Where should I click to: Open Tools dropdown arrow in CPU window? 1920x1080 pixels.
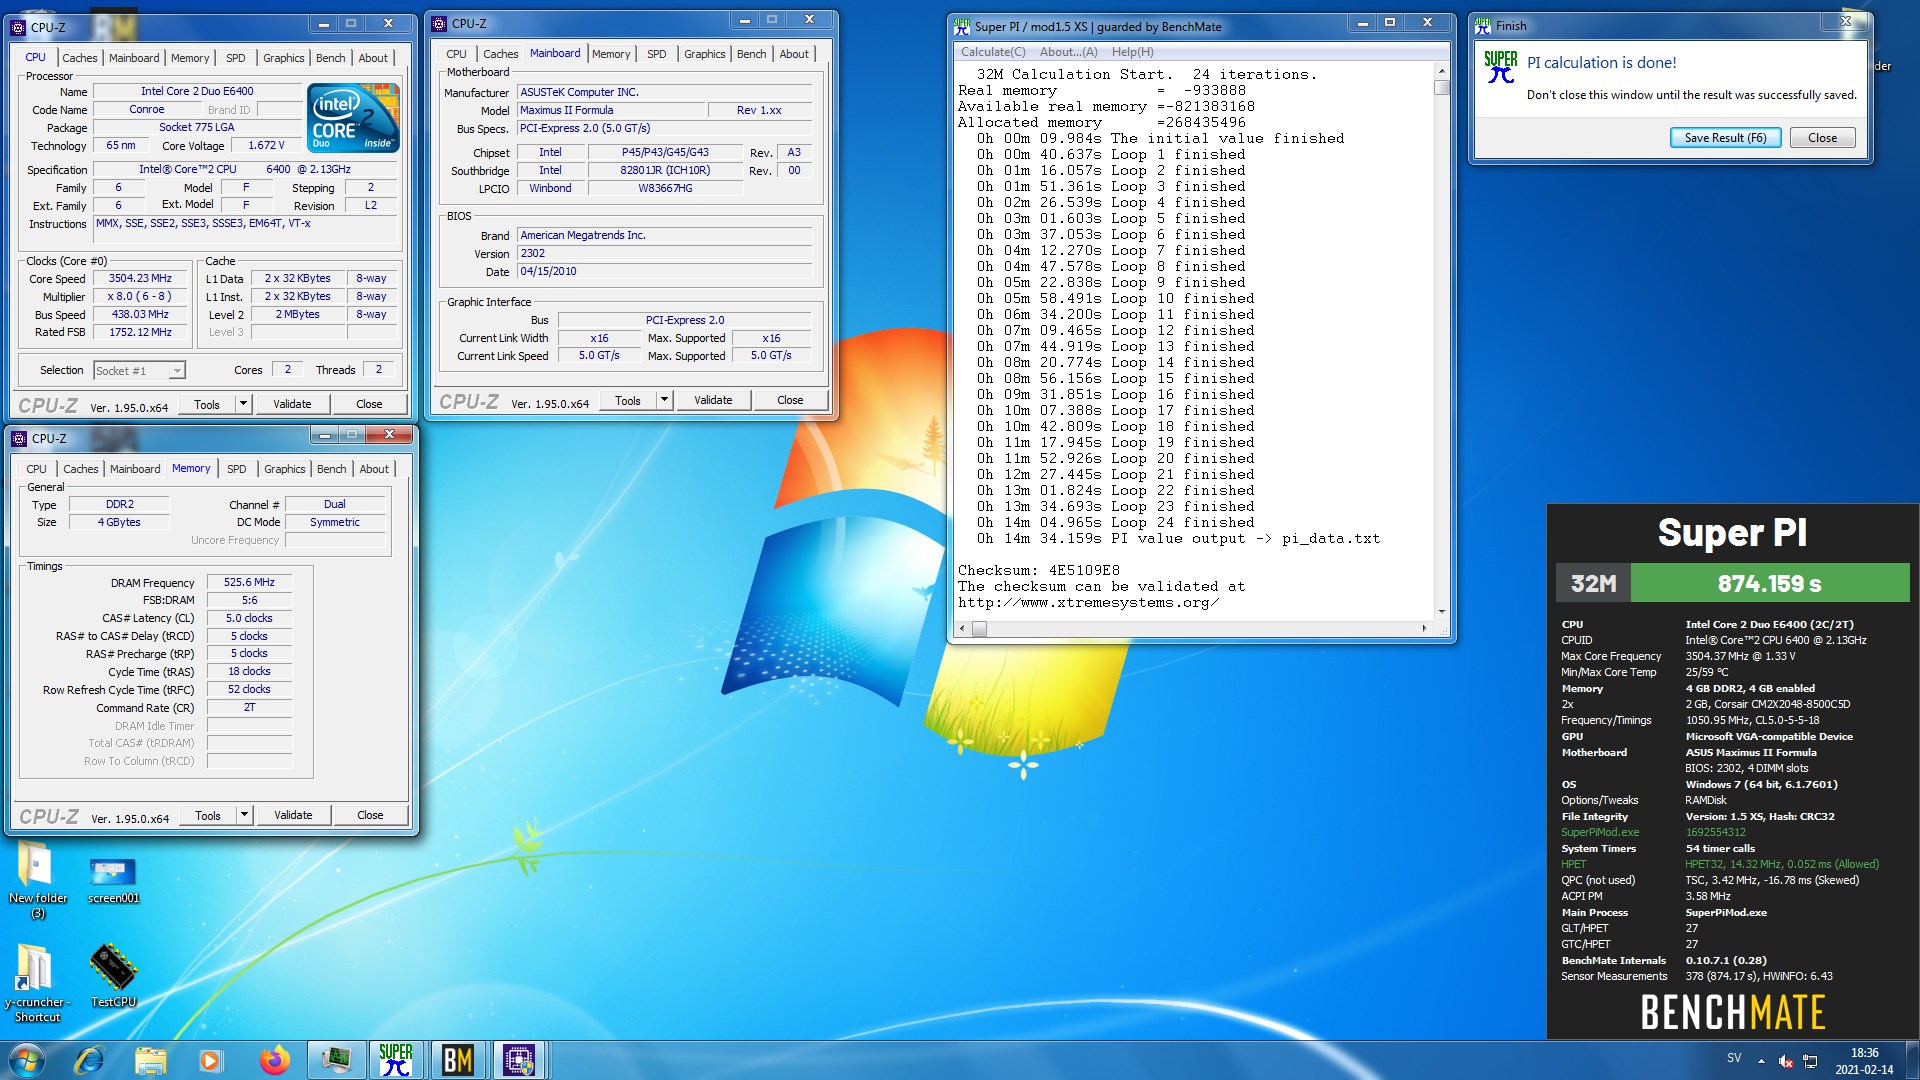click(243, 404)
